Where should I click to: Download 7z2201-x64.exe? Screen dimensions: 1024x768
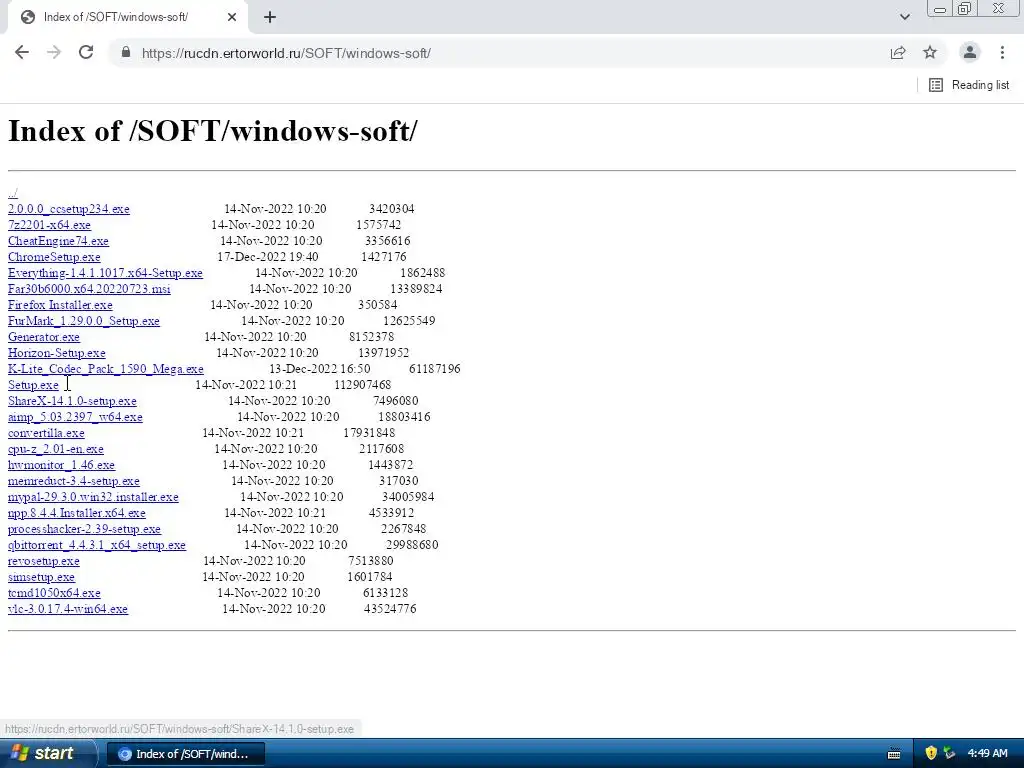pos(49,225)
